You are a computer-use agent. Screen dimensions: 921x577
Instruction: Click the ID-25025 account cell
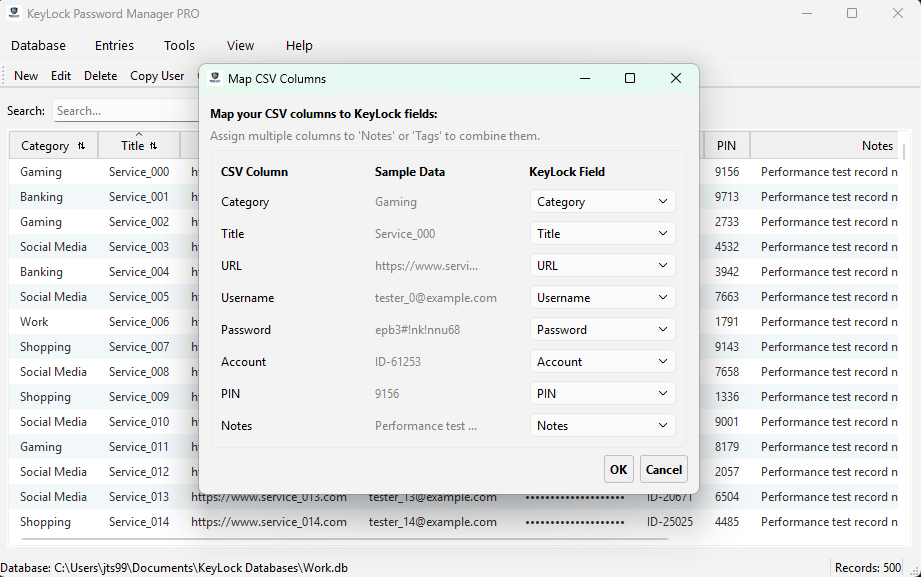click(670, 522)
